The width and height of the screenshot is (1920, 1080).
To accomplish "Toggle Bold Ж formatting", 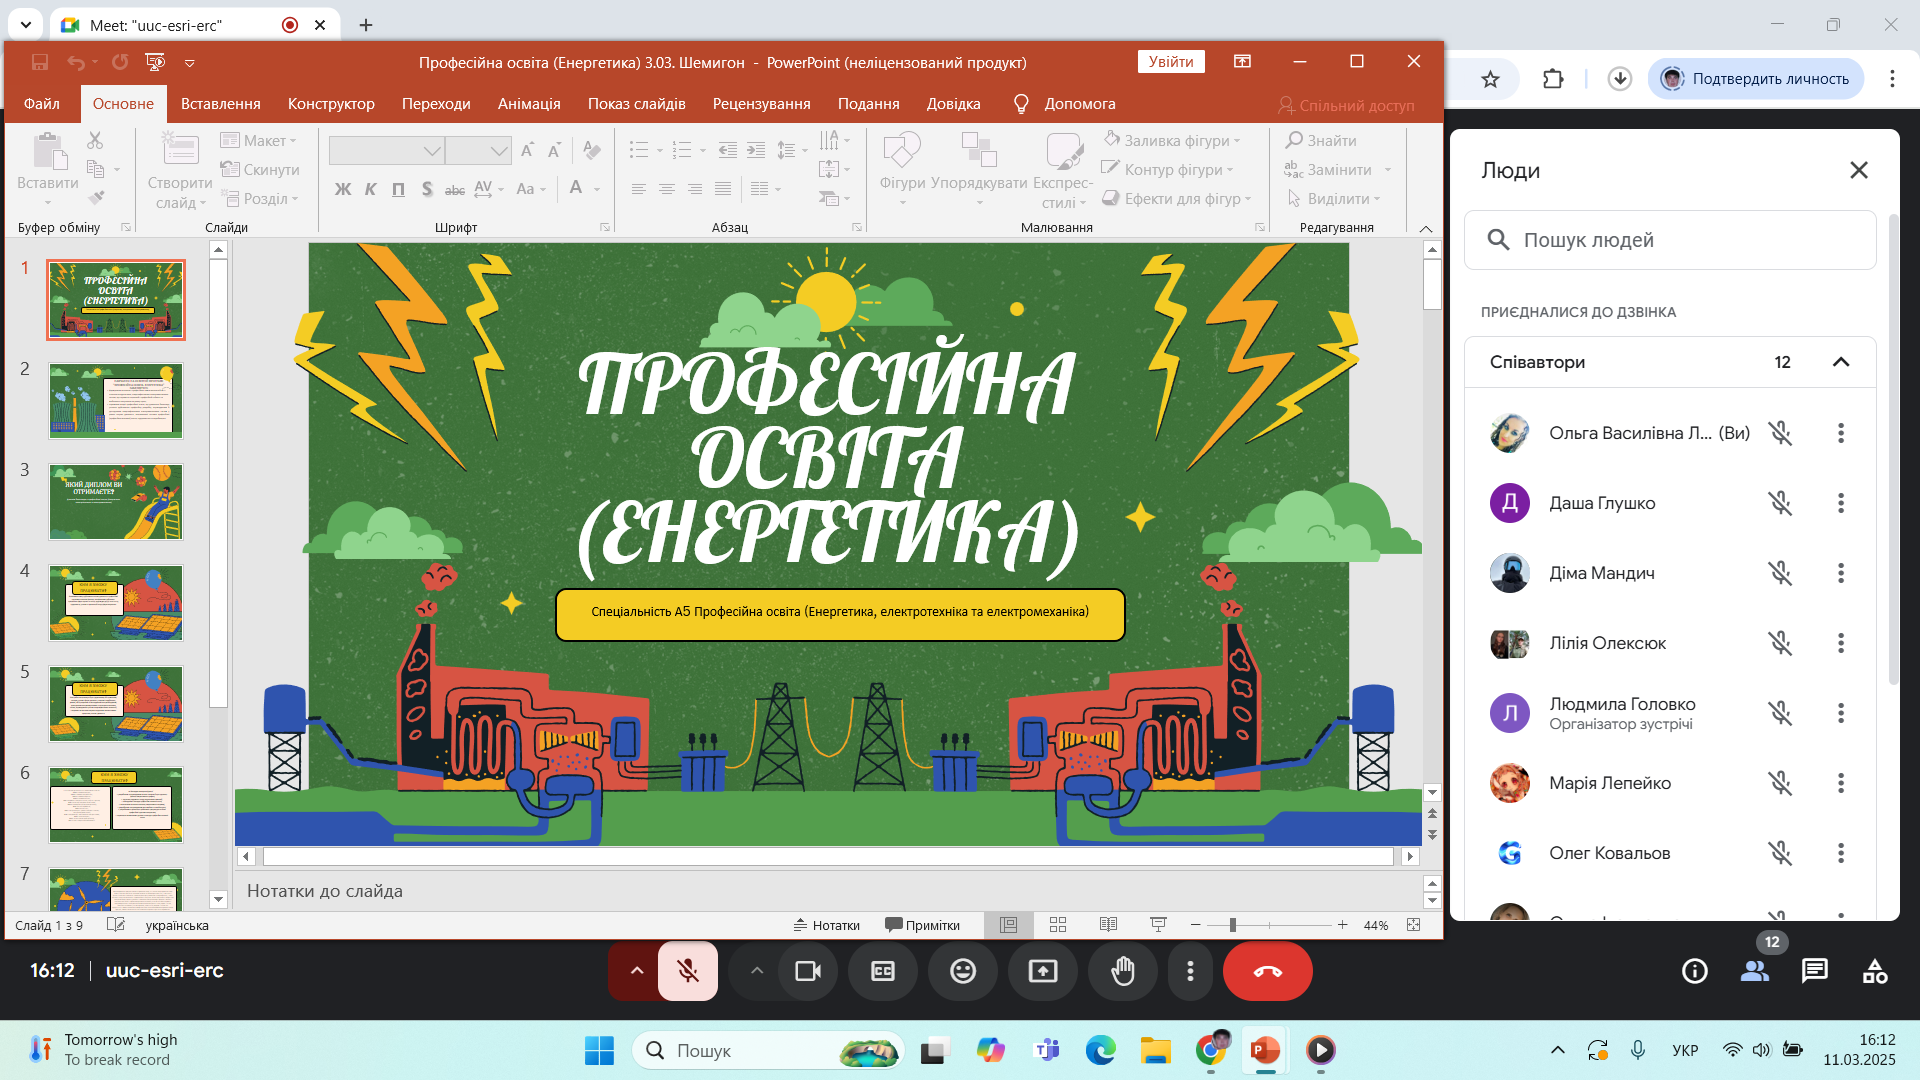I will pos(343,189).
